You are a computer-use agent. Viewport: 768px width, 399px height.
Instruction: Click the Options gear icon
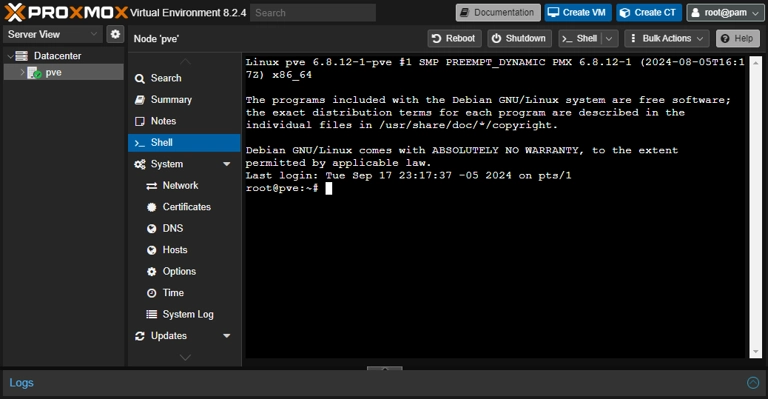(x=152, y=272)
